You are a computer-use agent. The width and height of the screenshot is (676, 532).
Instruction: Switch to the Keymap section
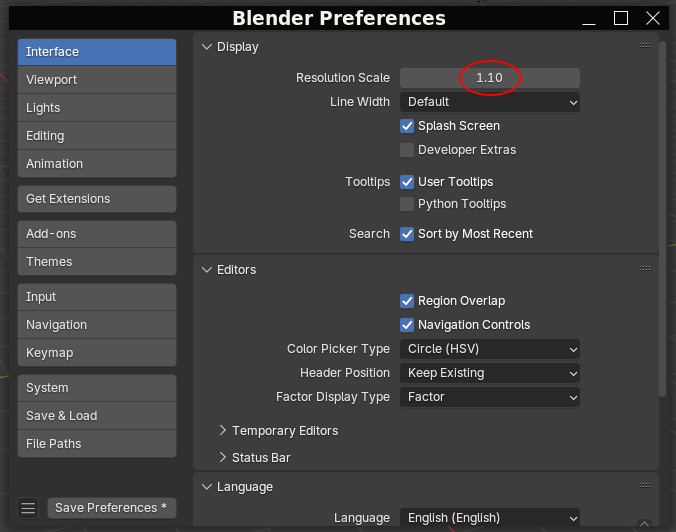[97, 353]
